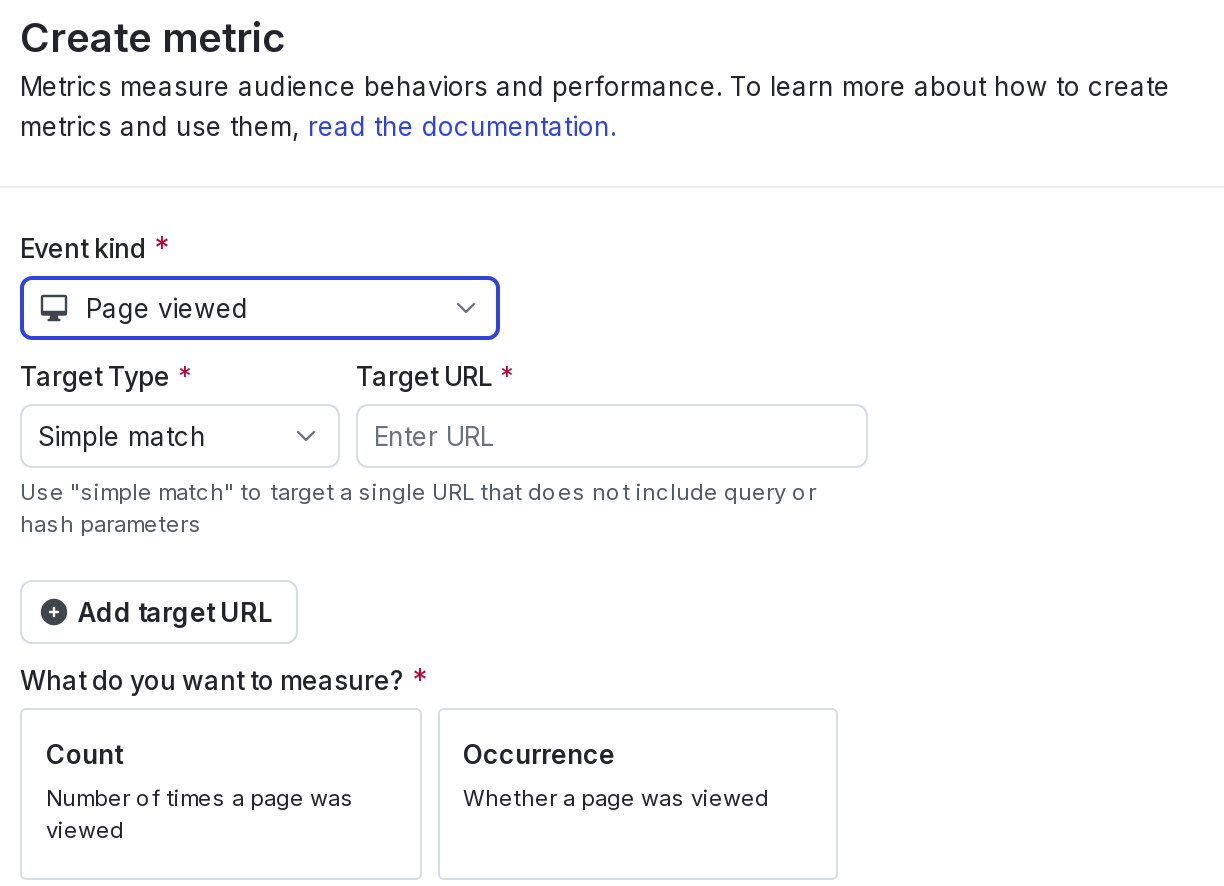Image resolution: width=1224 pixels, height=886 pixels.
Task: Click the Add target URL button
Action: tap(158, 611)
